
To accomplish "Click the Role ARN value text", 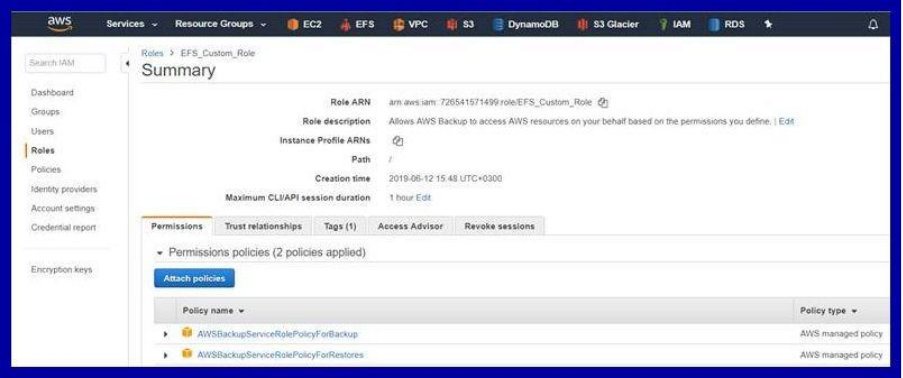I will [491, 103].
